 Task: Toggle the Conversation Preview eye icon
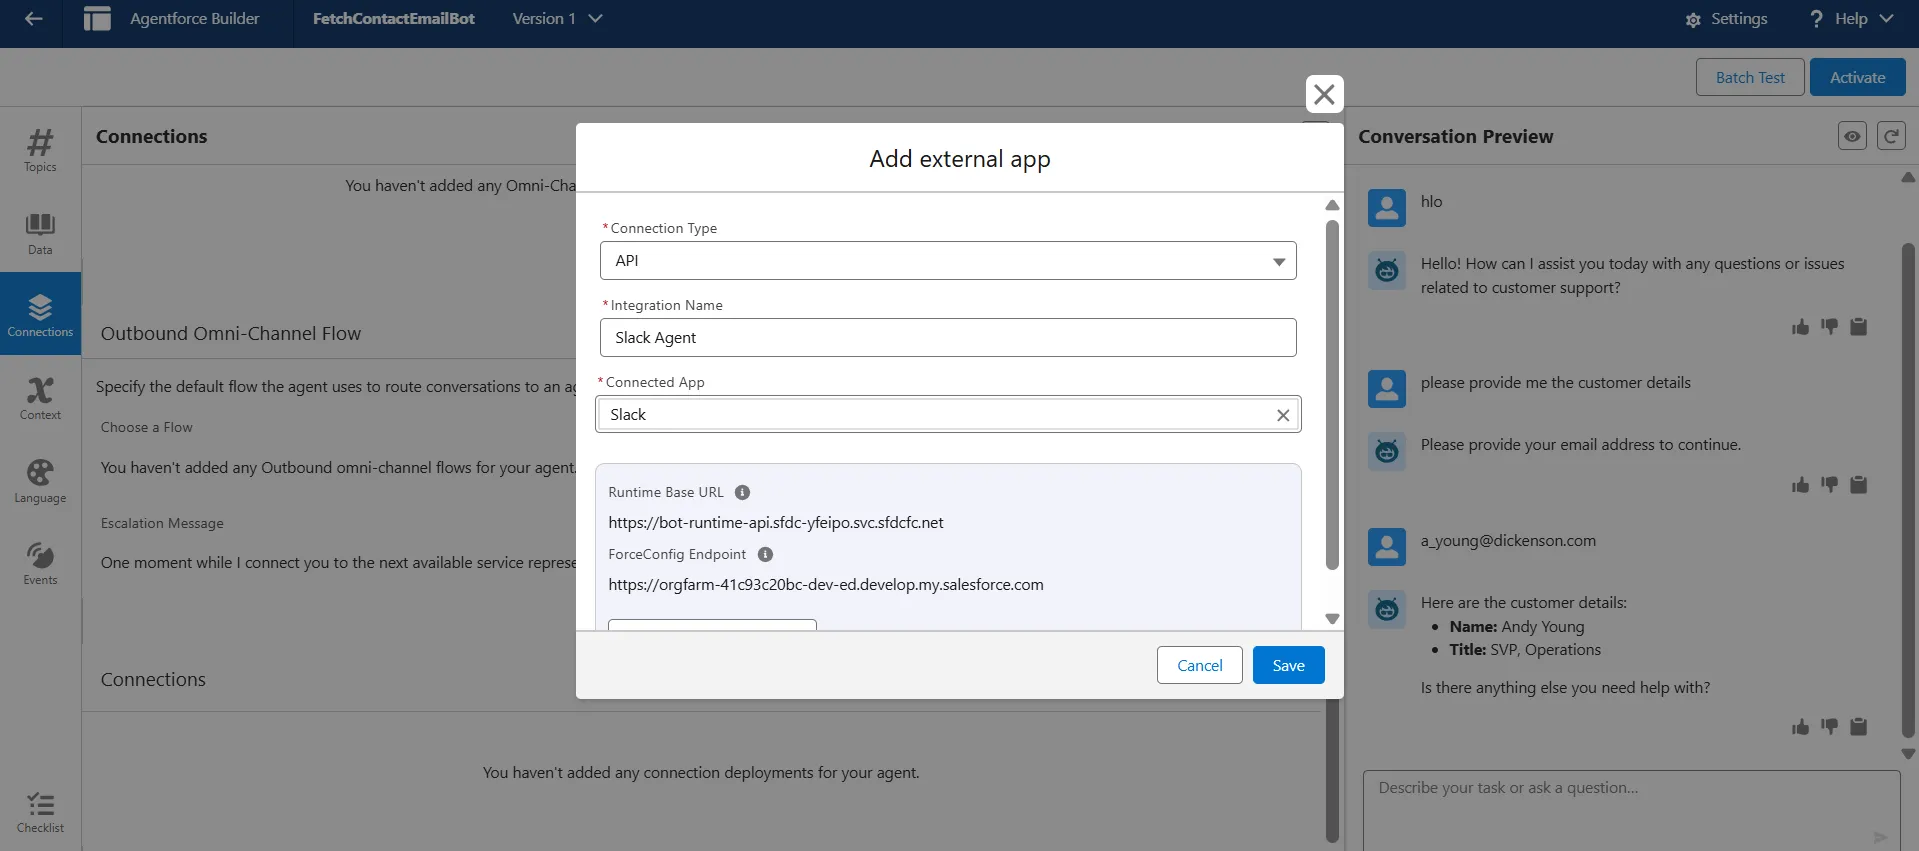(1852, 136)
